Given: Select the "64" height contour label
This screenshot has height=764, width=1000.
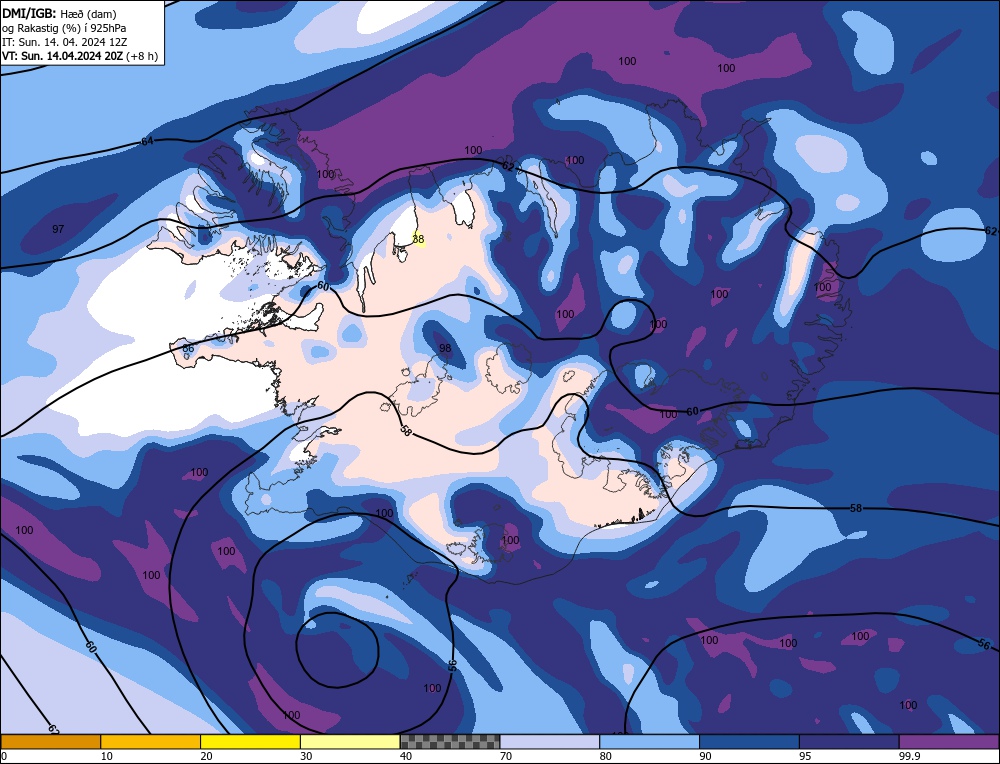Looking at the screenshot, I should pyautogui.click(x=147, y=141).
